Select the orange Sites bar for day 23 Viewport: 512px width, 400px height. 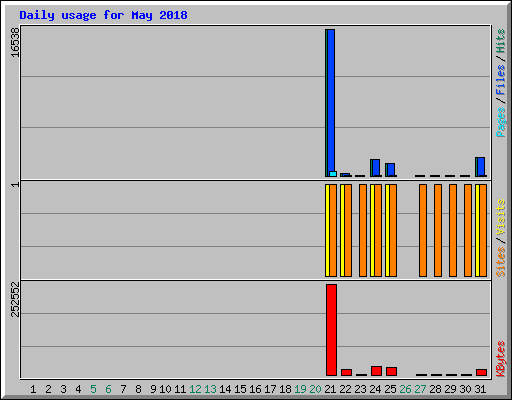pyautogui.click(x=363, y=230)
